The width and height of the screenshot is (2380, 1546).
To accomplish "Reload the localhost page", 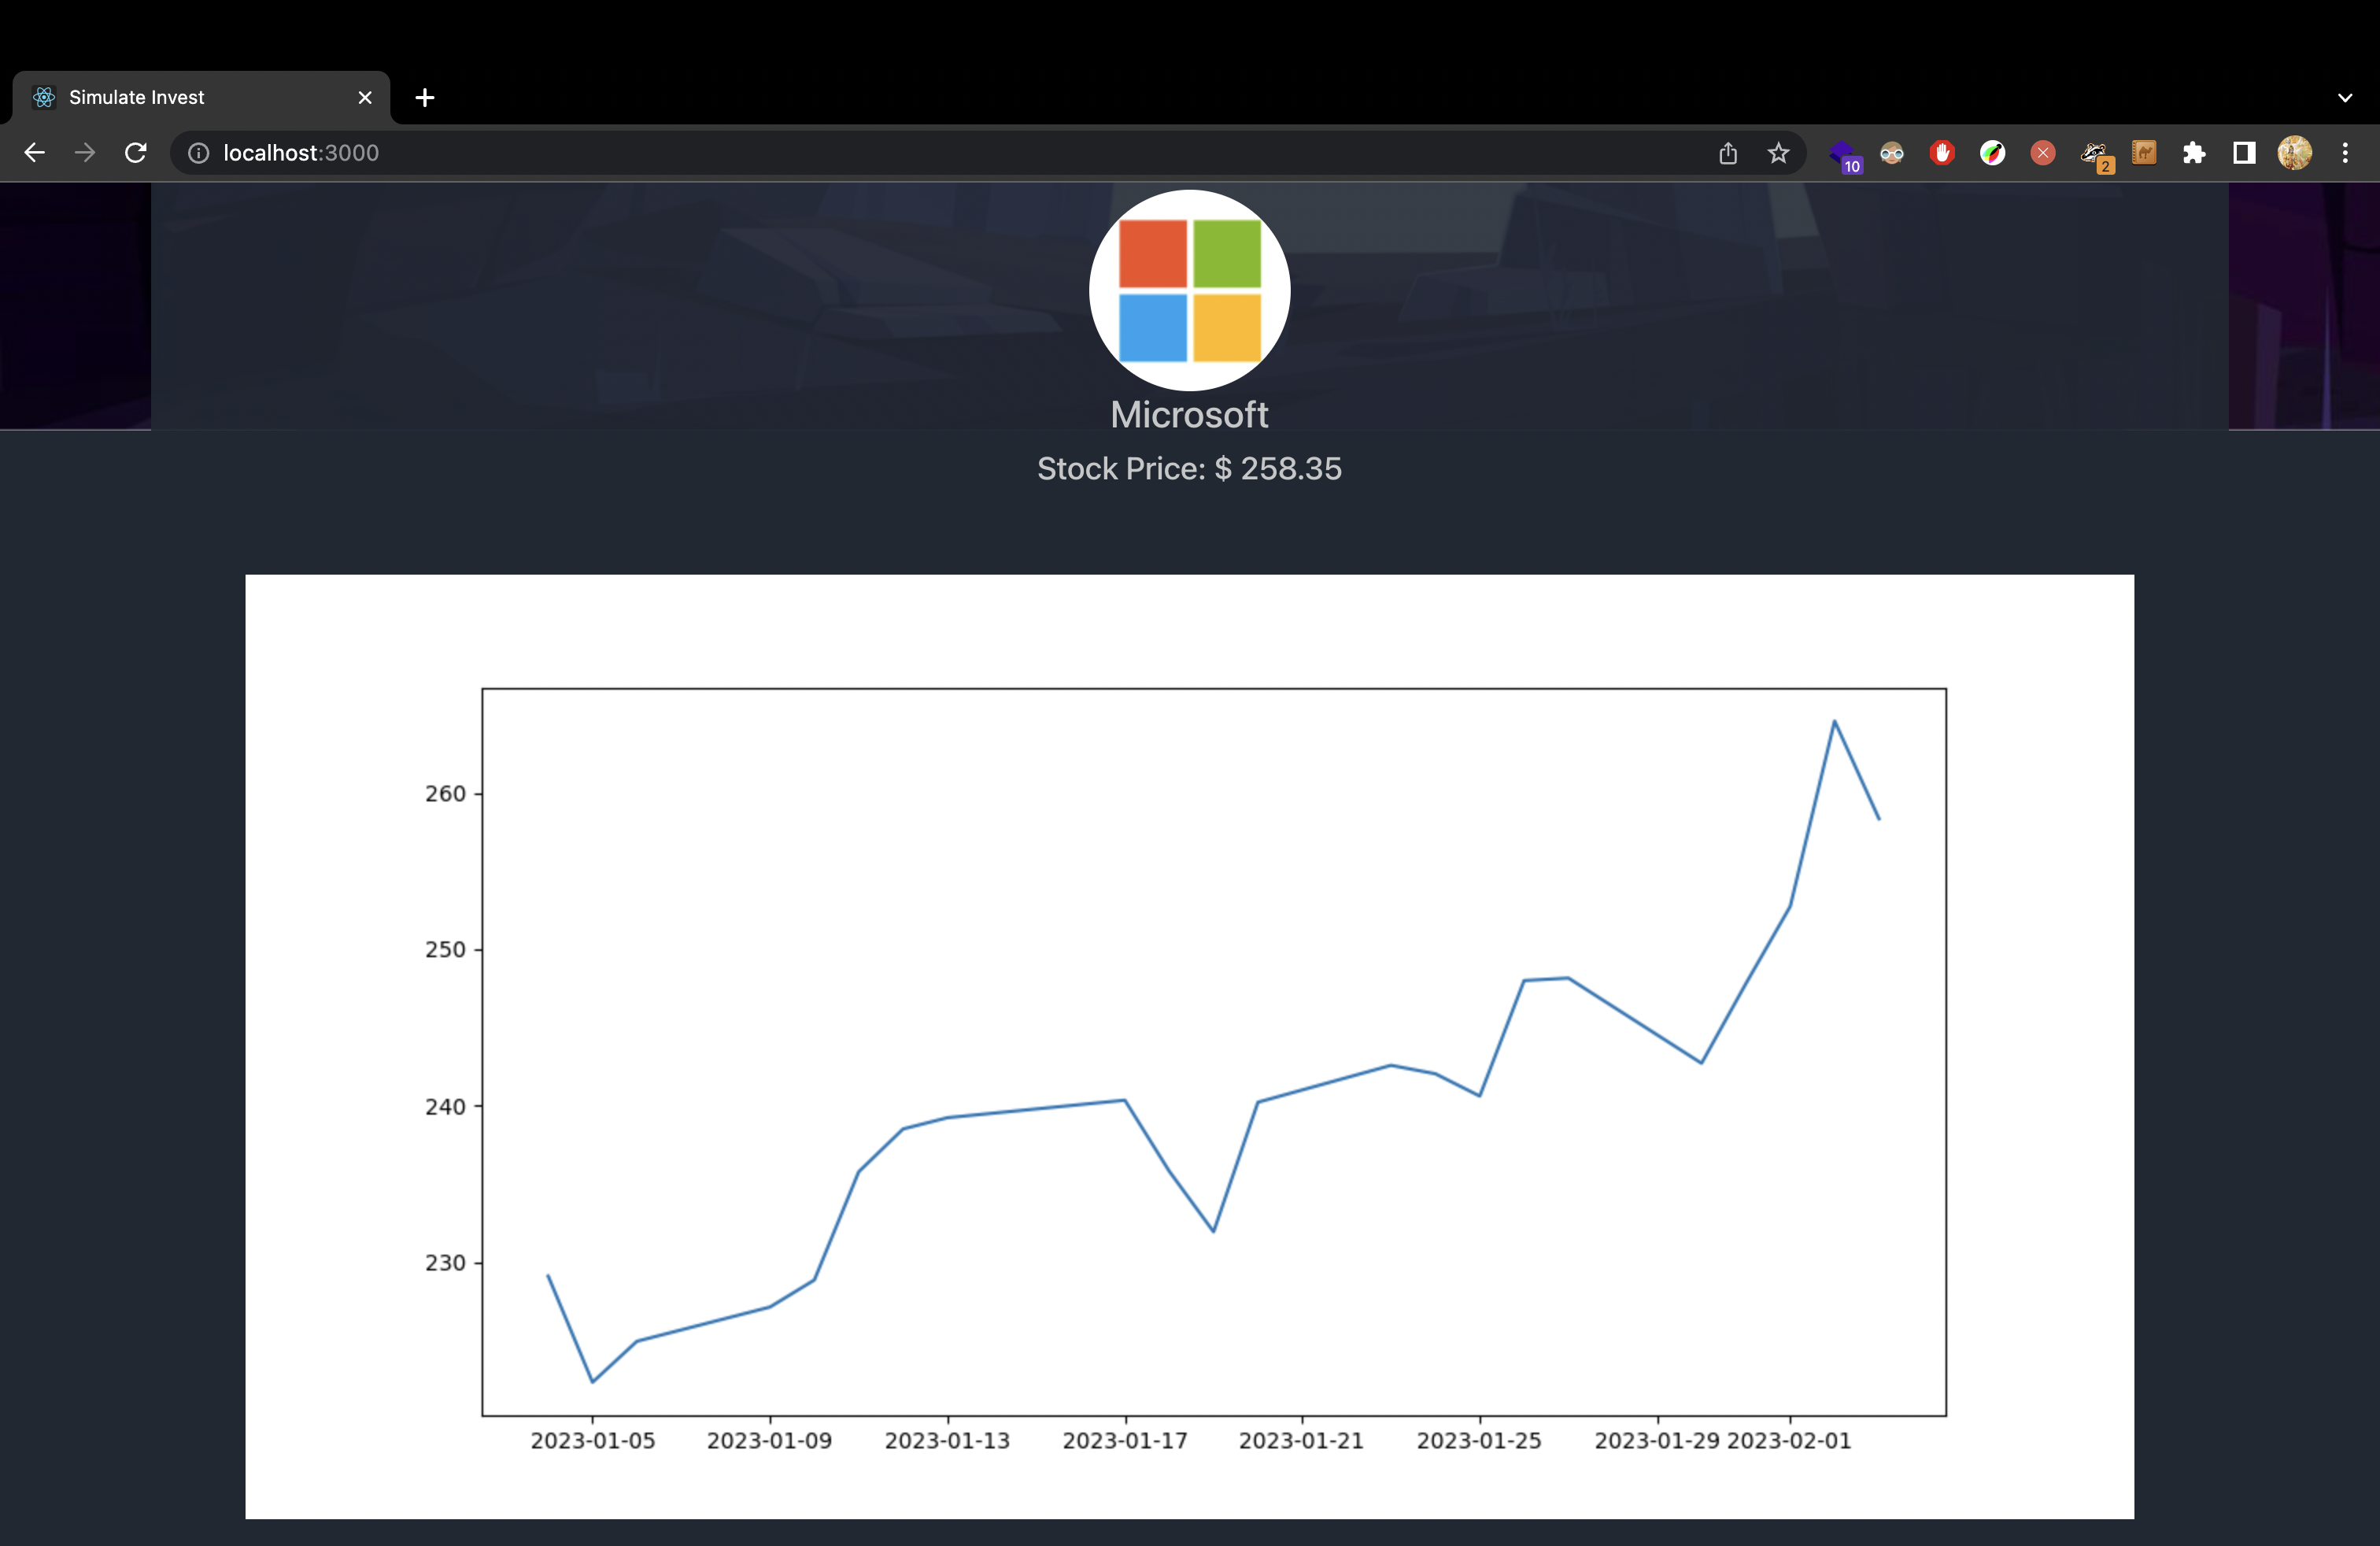I will [x=136, y=153].
